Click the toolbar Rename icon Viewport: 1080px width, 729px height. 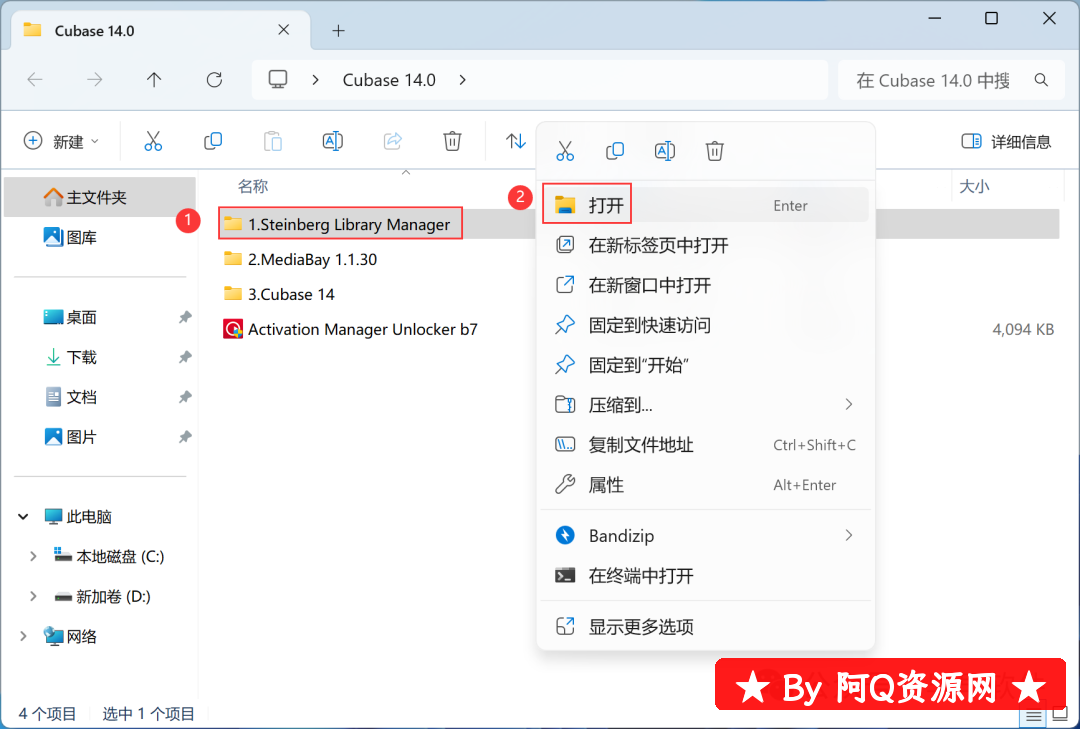[333, 141]
